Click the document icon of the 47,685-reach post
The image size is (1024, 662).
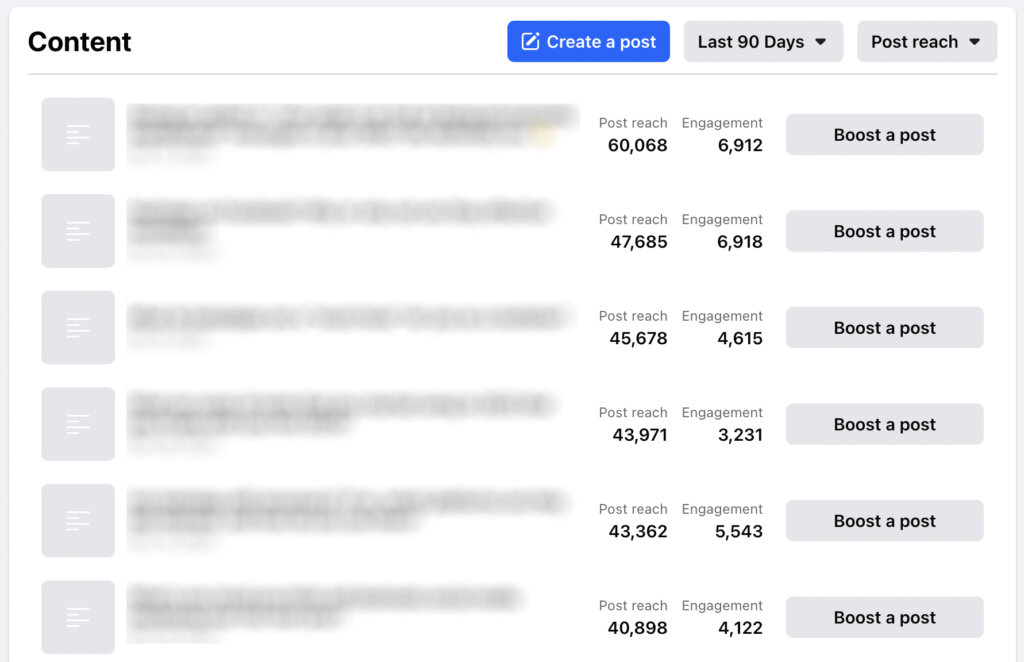click(77, 231)
